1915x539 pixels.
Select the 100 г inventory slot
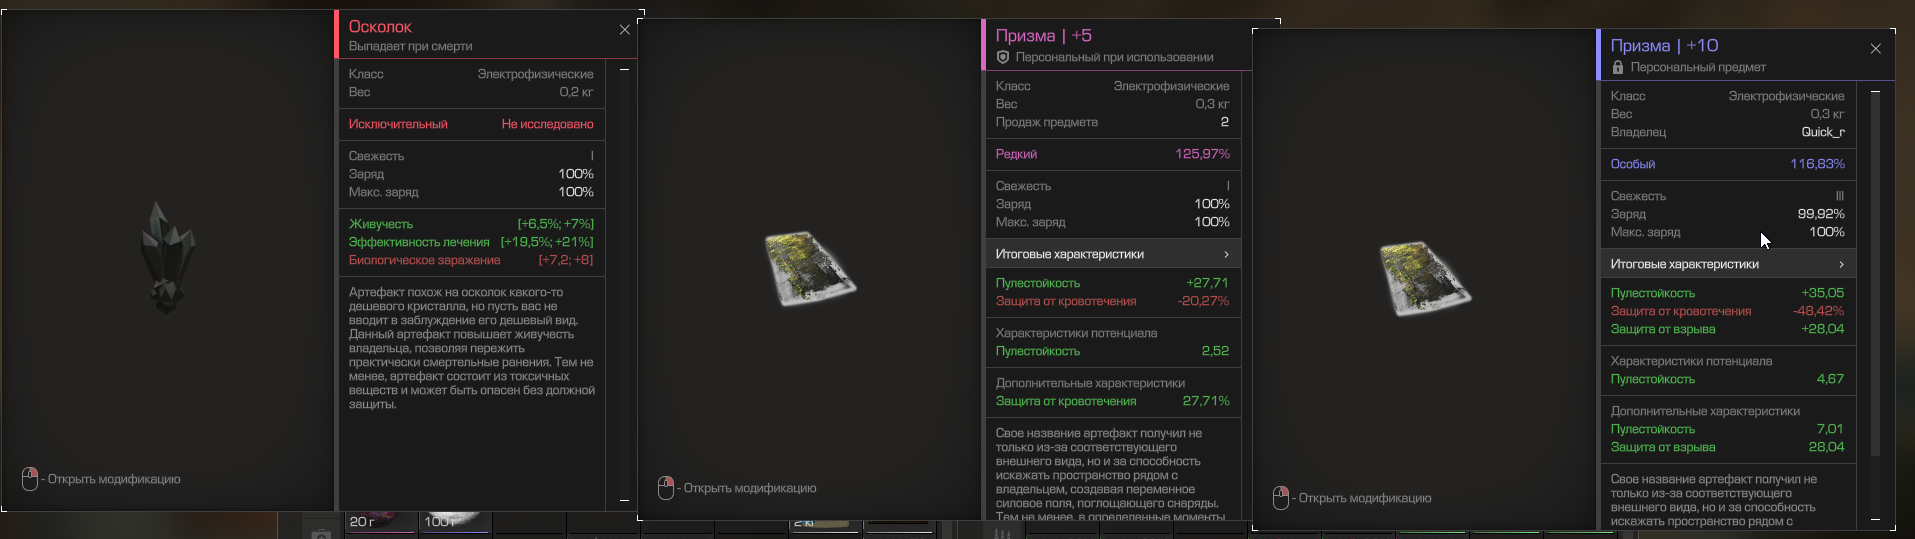455,522
